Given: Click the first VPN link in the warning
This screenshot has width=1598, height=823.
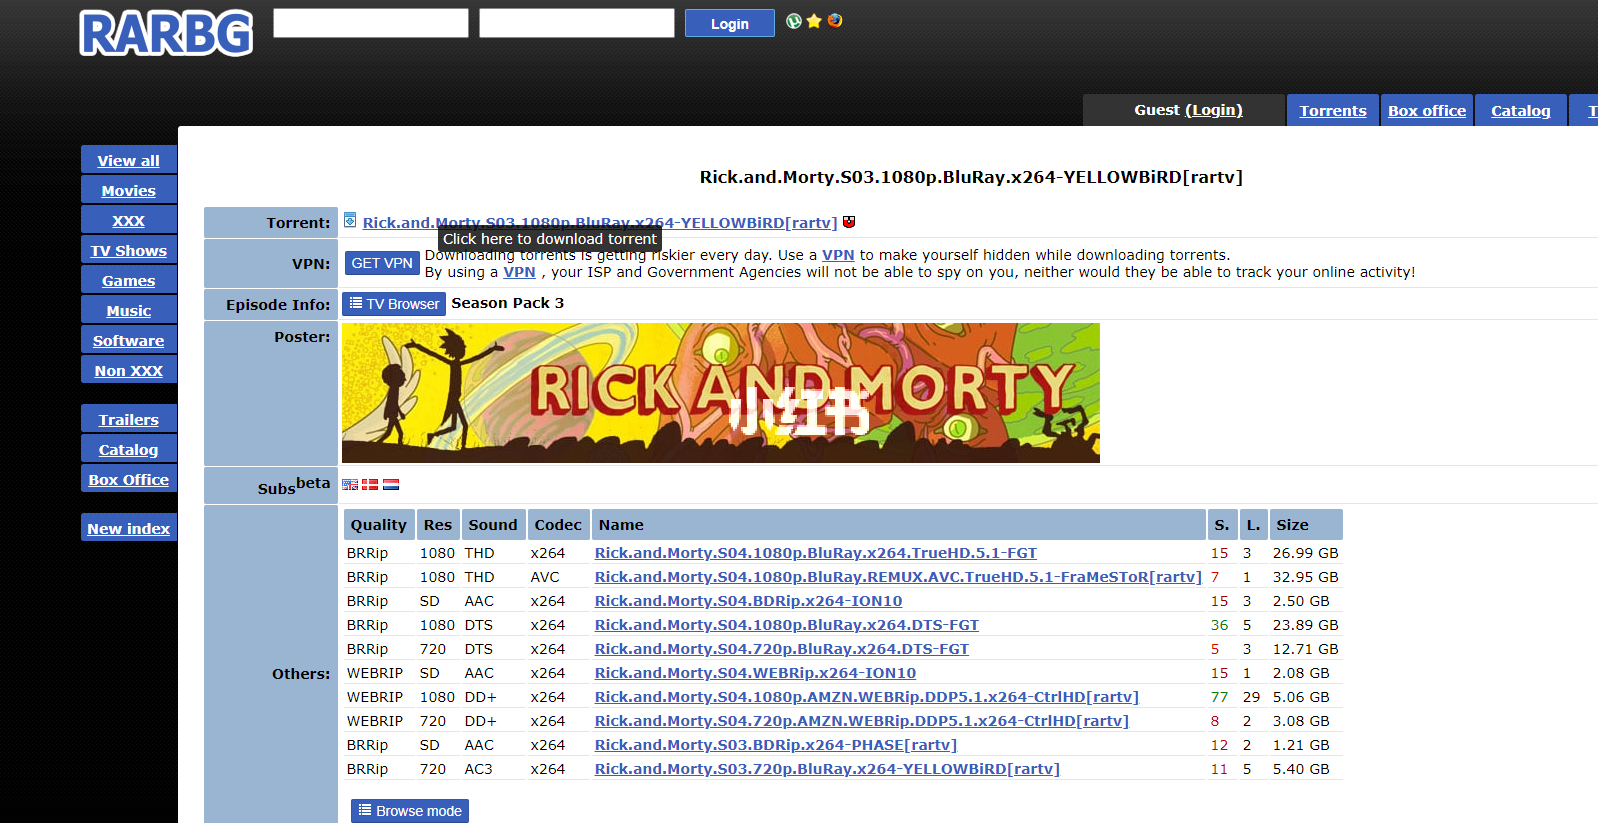Looking at the screenshot, I should tap(838, 255).
